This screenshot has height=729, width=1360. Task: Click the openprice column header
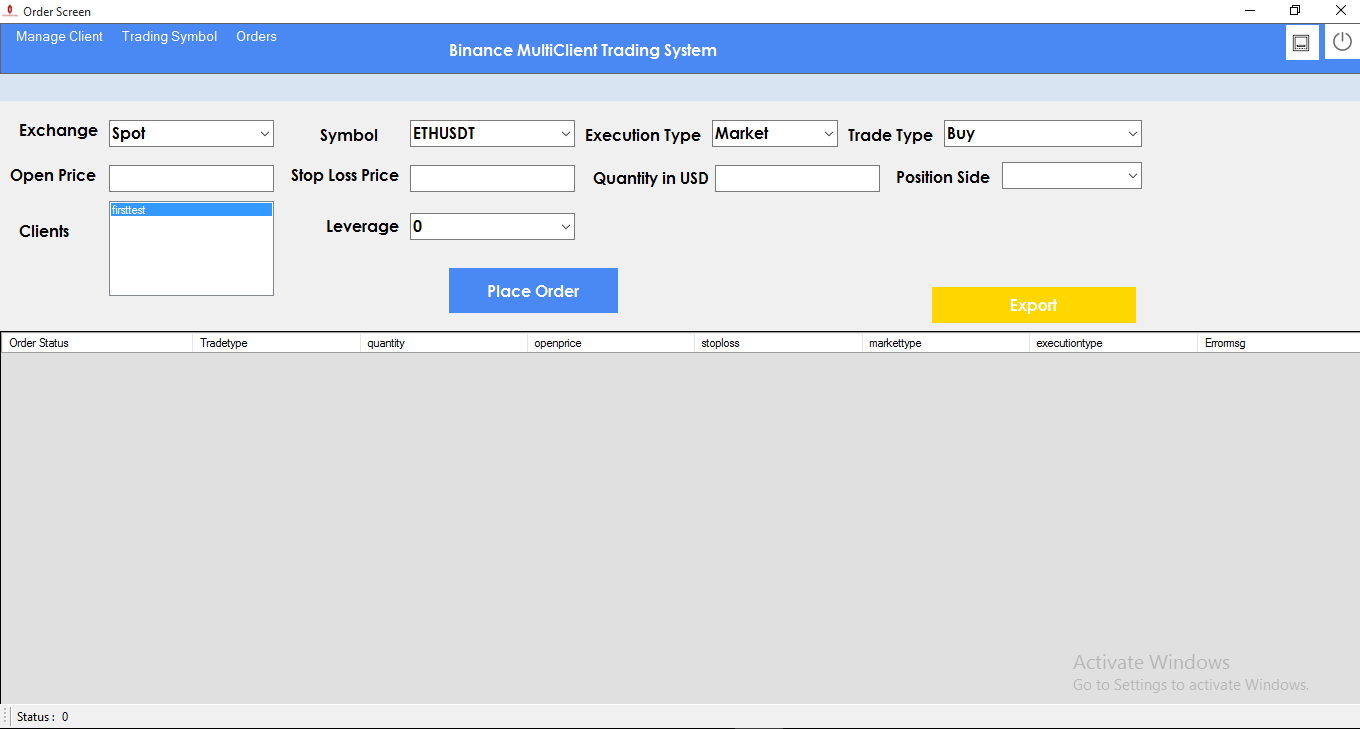(x=611, y=343)
